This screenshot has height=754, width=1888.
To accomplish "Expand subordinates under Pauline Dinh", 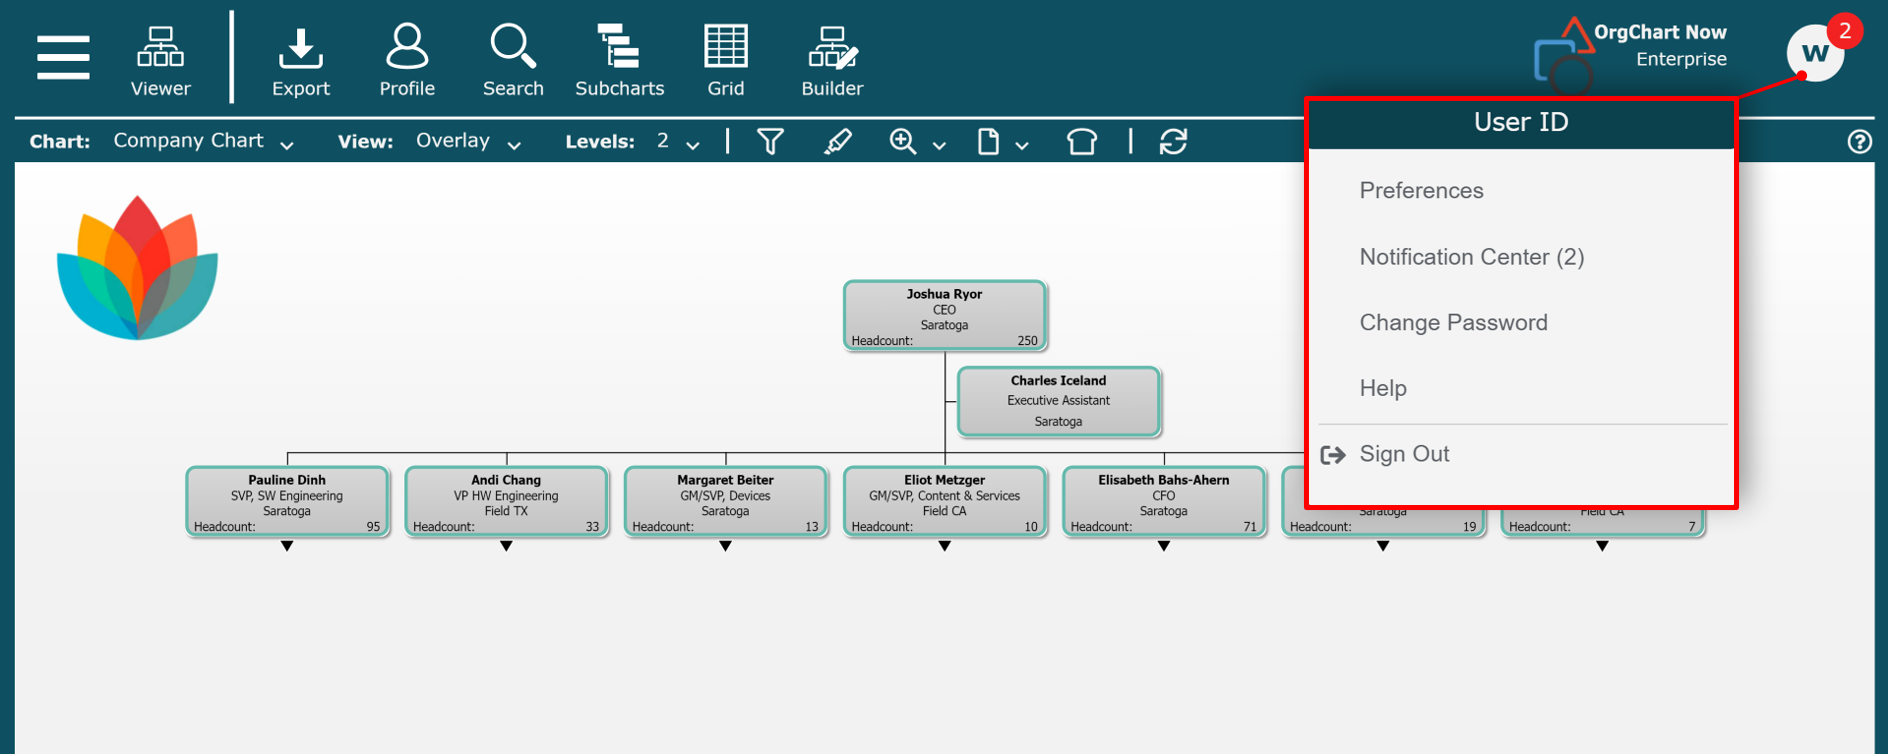I will [287, 546].
